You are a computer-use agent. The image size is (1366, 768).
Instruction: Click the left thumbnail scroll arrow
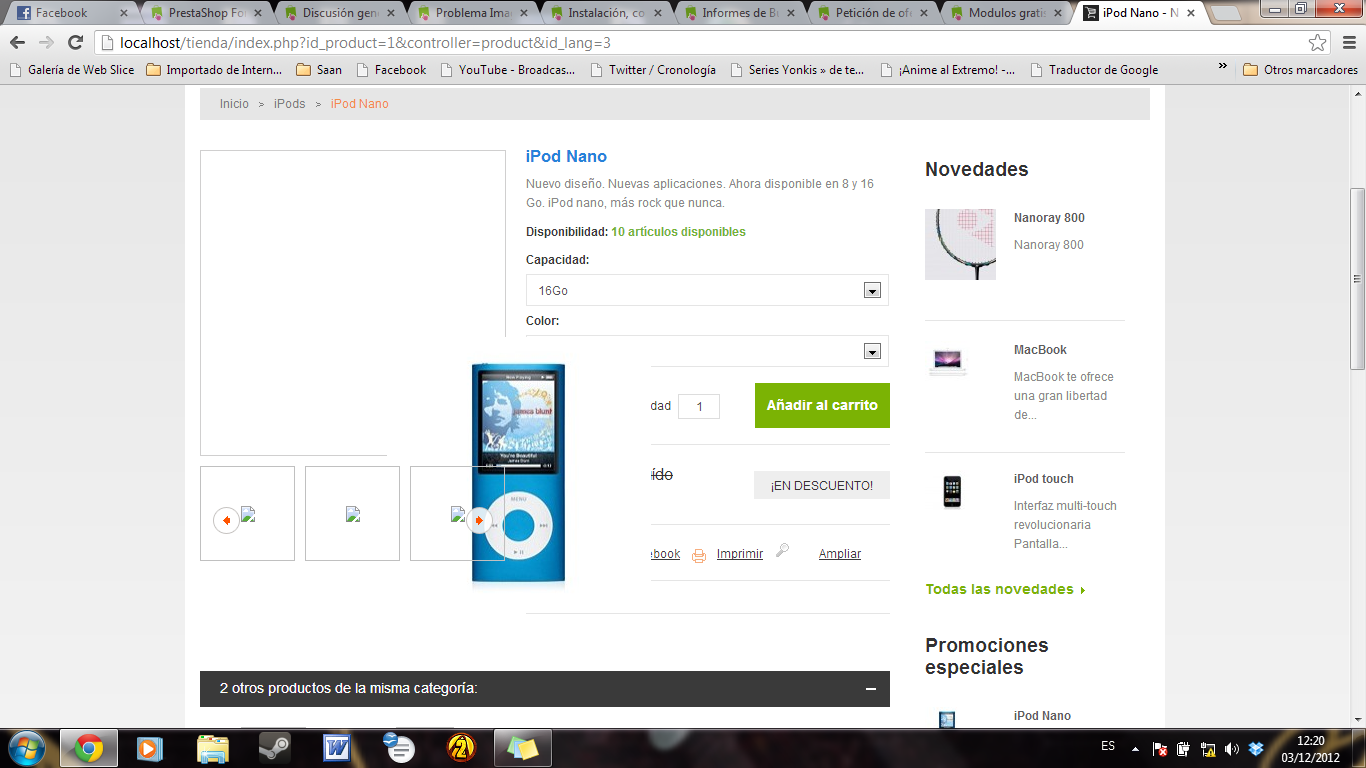point(226,520)
